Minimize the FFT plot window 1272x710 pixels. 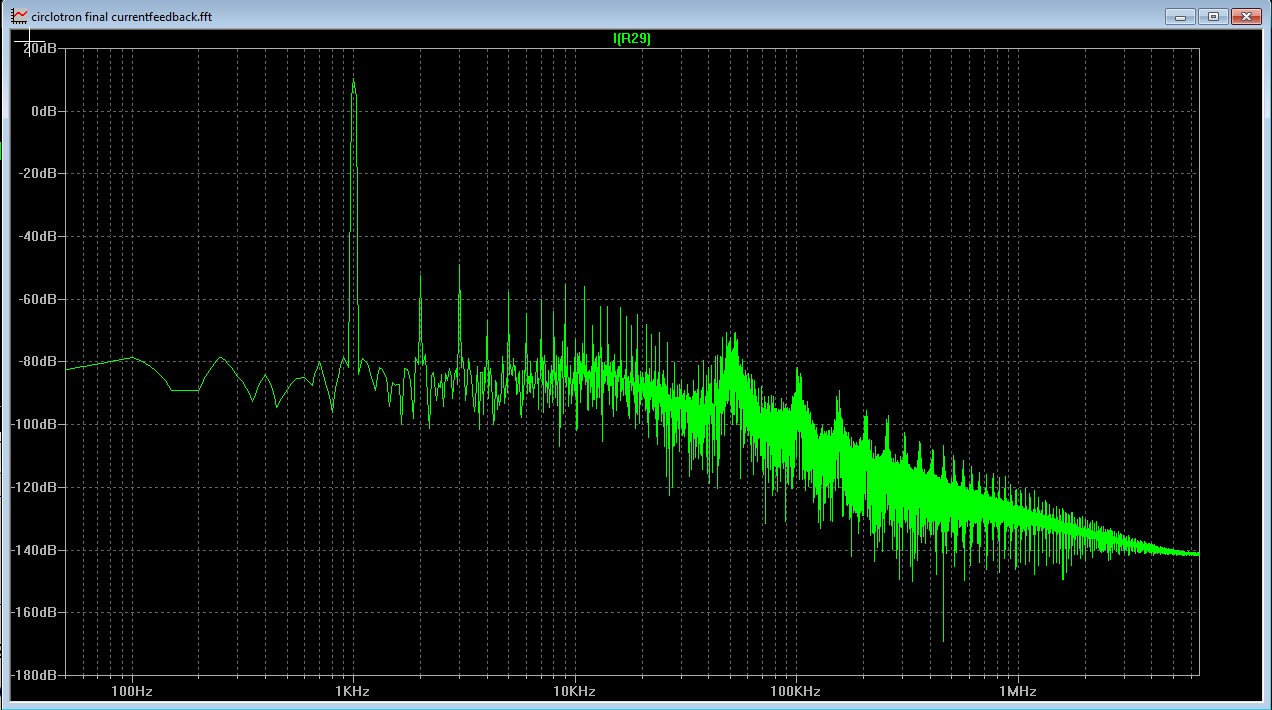(1180, 16)
